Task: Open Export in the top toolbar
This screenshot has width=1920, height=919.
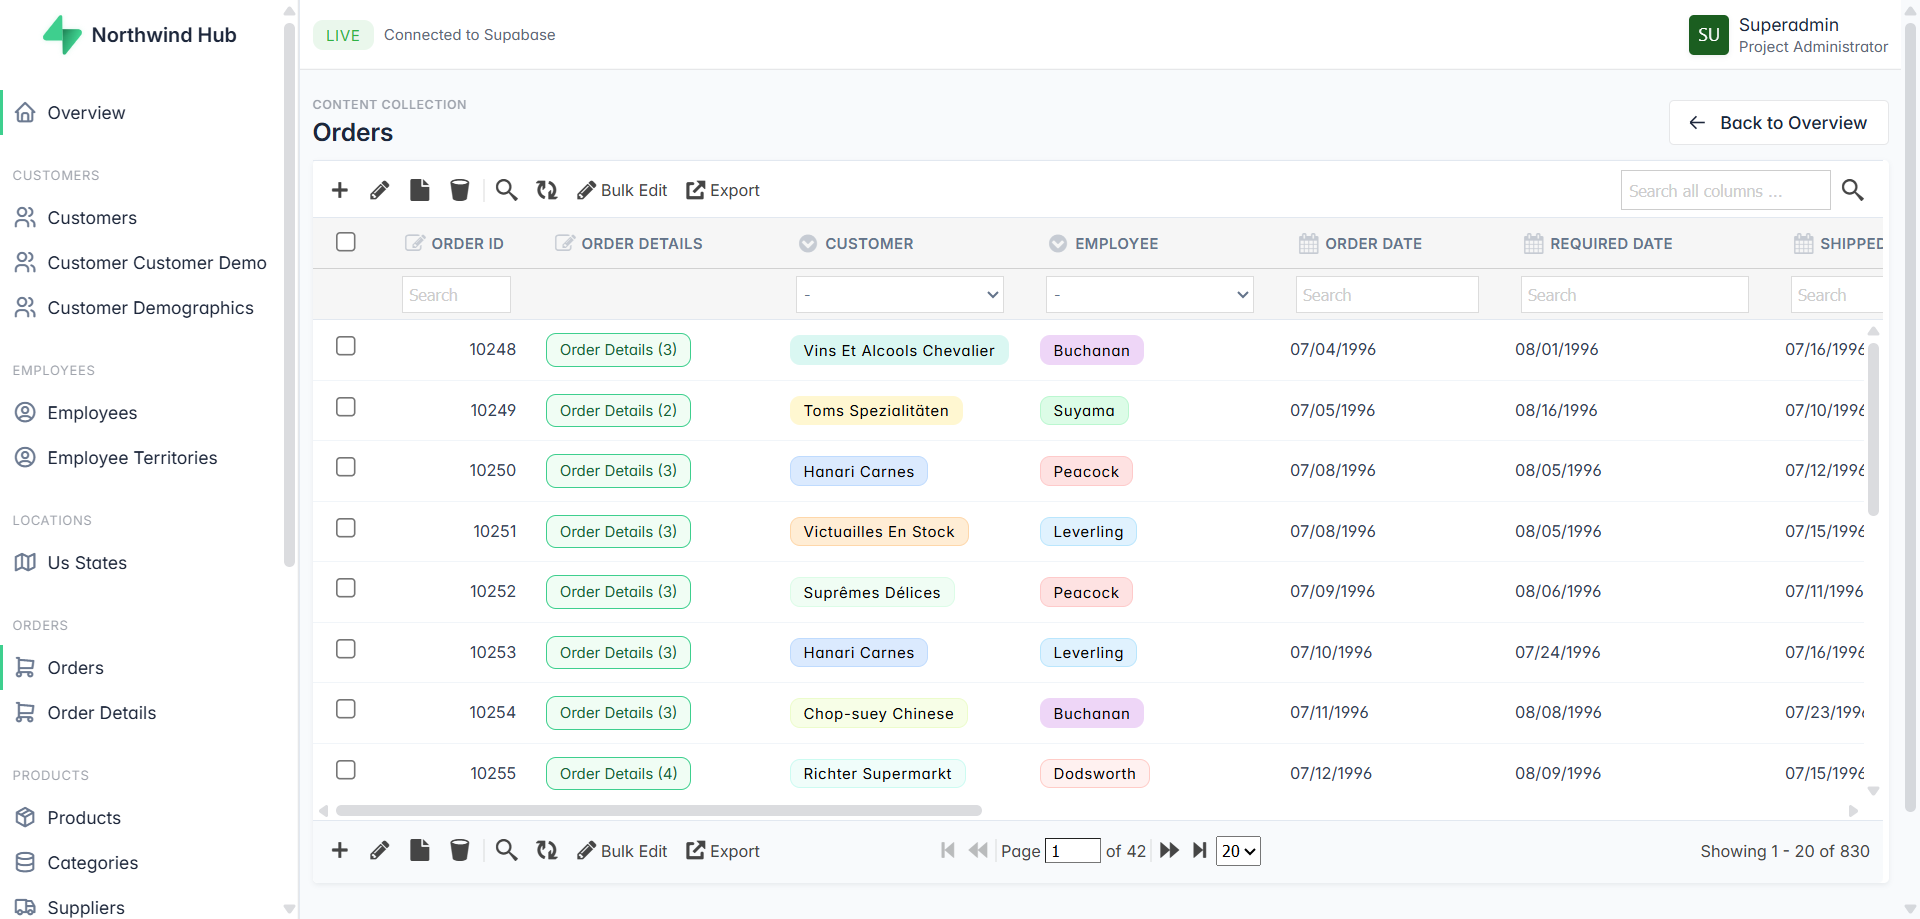Action: (722, 190)
